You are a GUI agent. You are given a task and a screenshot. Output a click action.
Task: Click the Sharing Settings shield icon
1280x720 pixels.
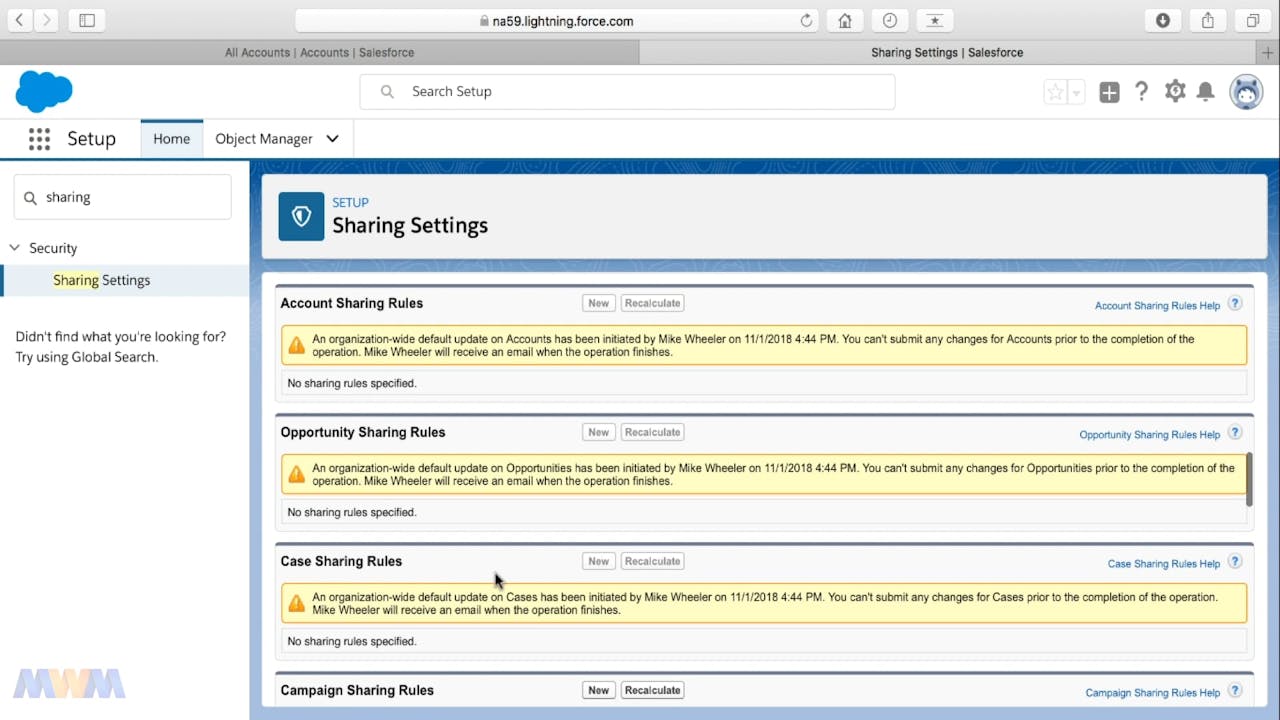tap(301, 216)
